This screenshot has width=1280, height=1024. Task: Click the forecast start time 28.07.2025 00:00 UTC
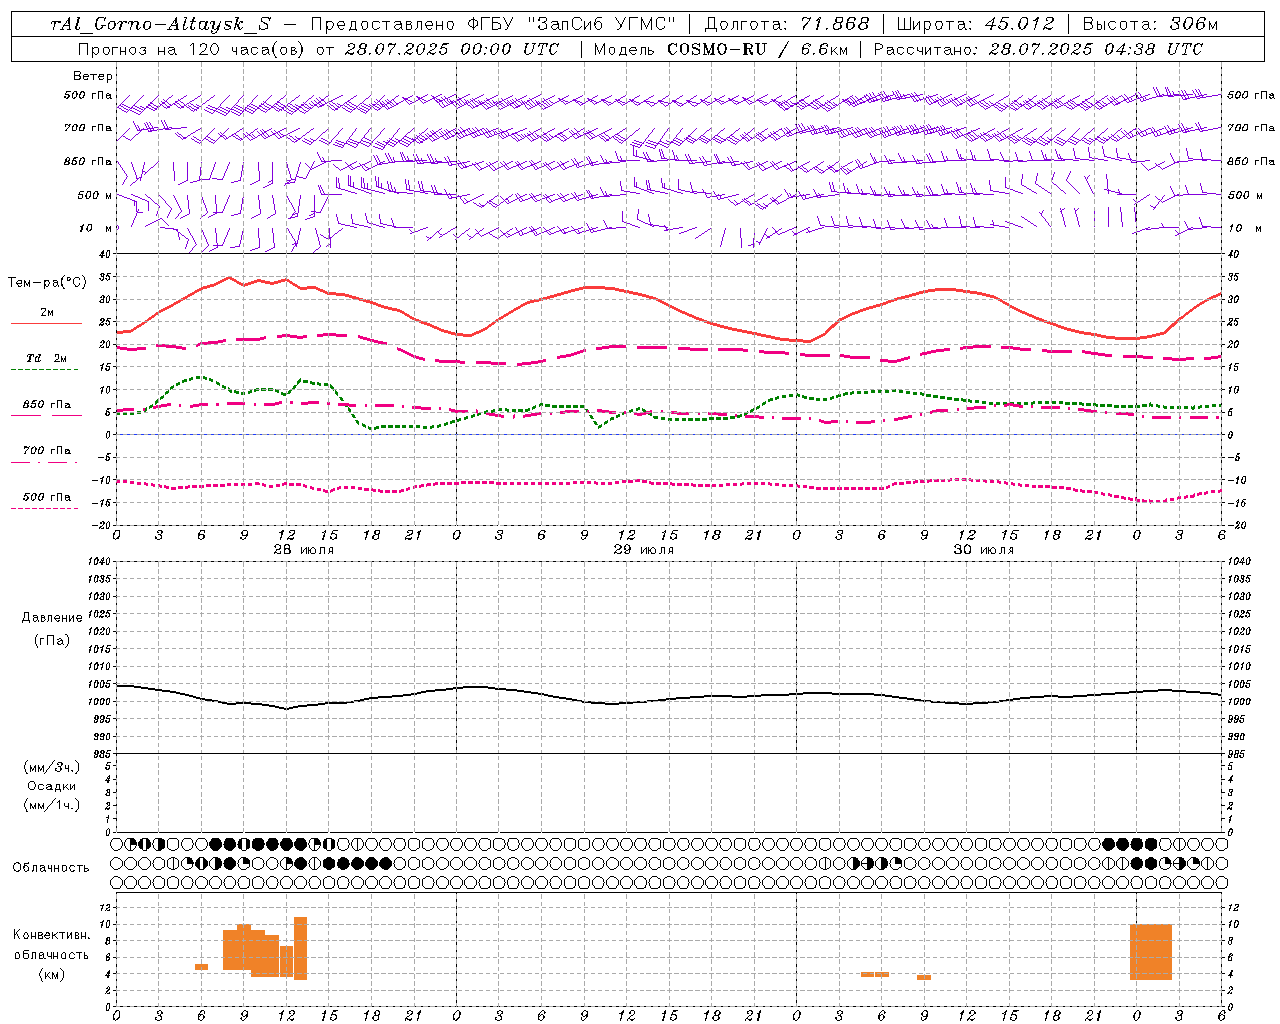(451, 49)
